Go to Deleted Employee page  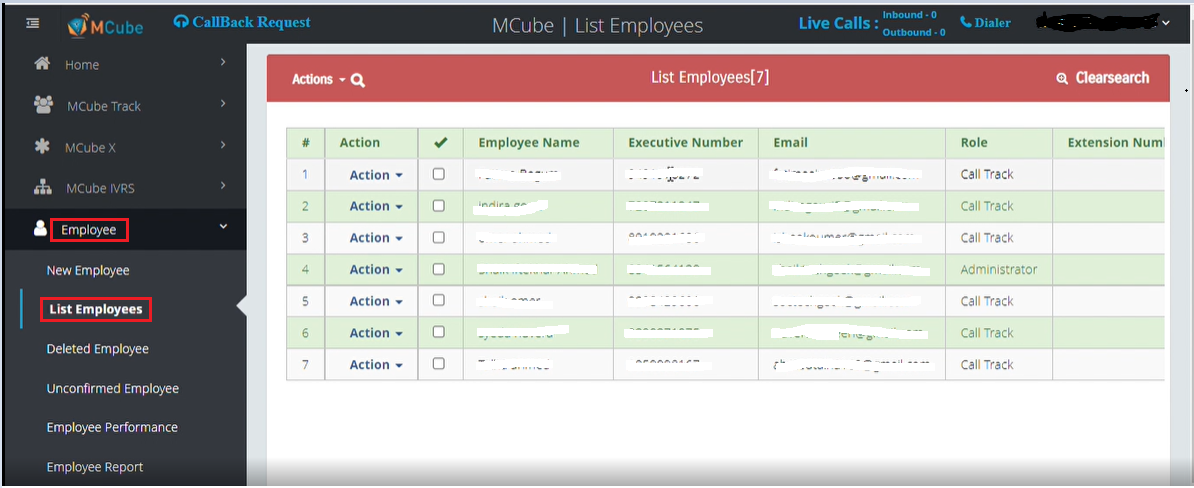coord(97,349)
